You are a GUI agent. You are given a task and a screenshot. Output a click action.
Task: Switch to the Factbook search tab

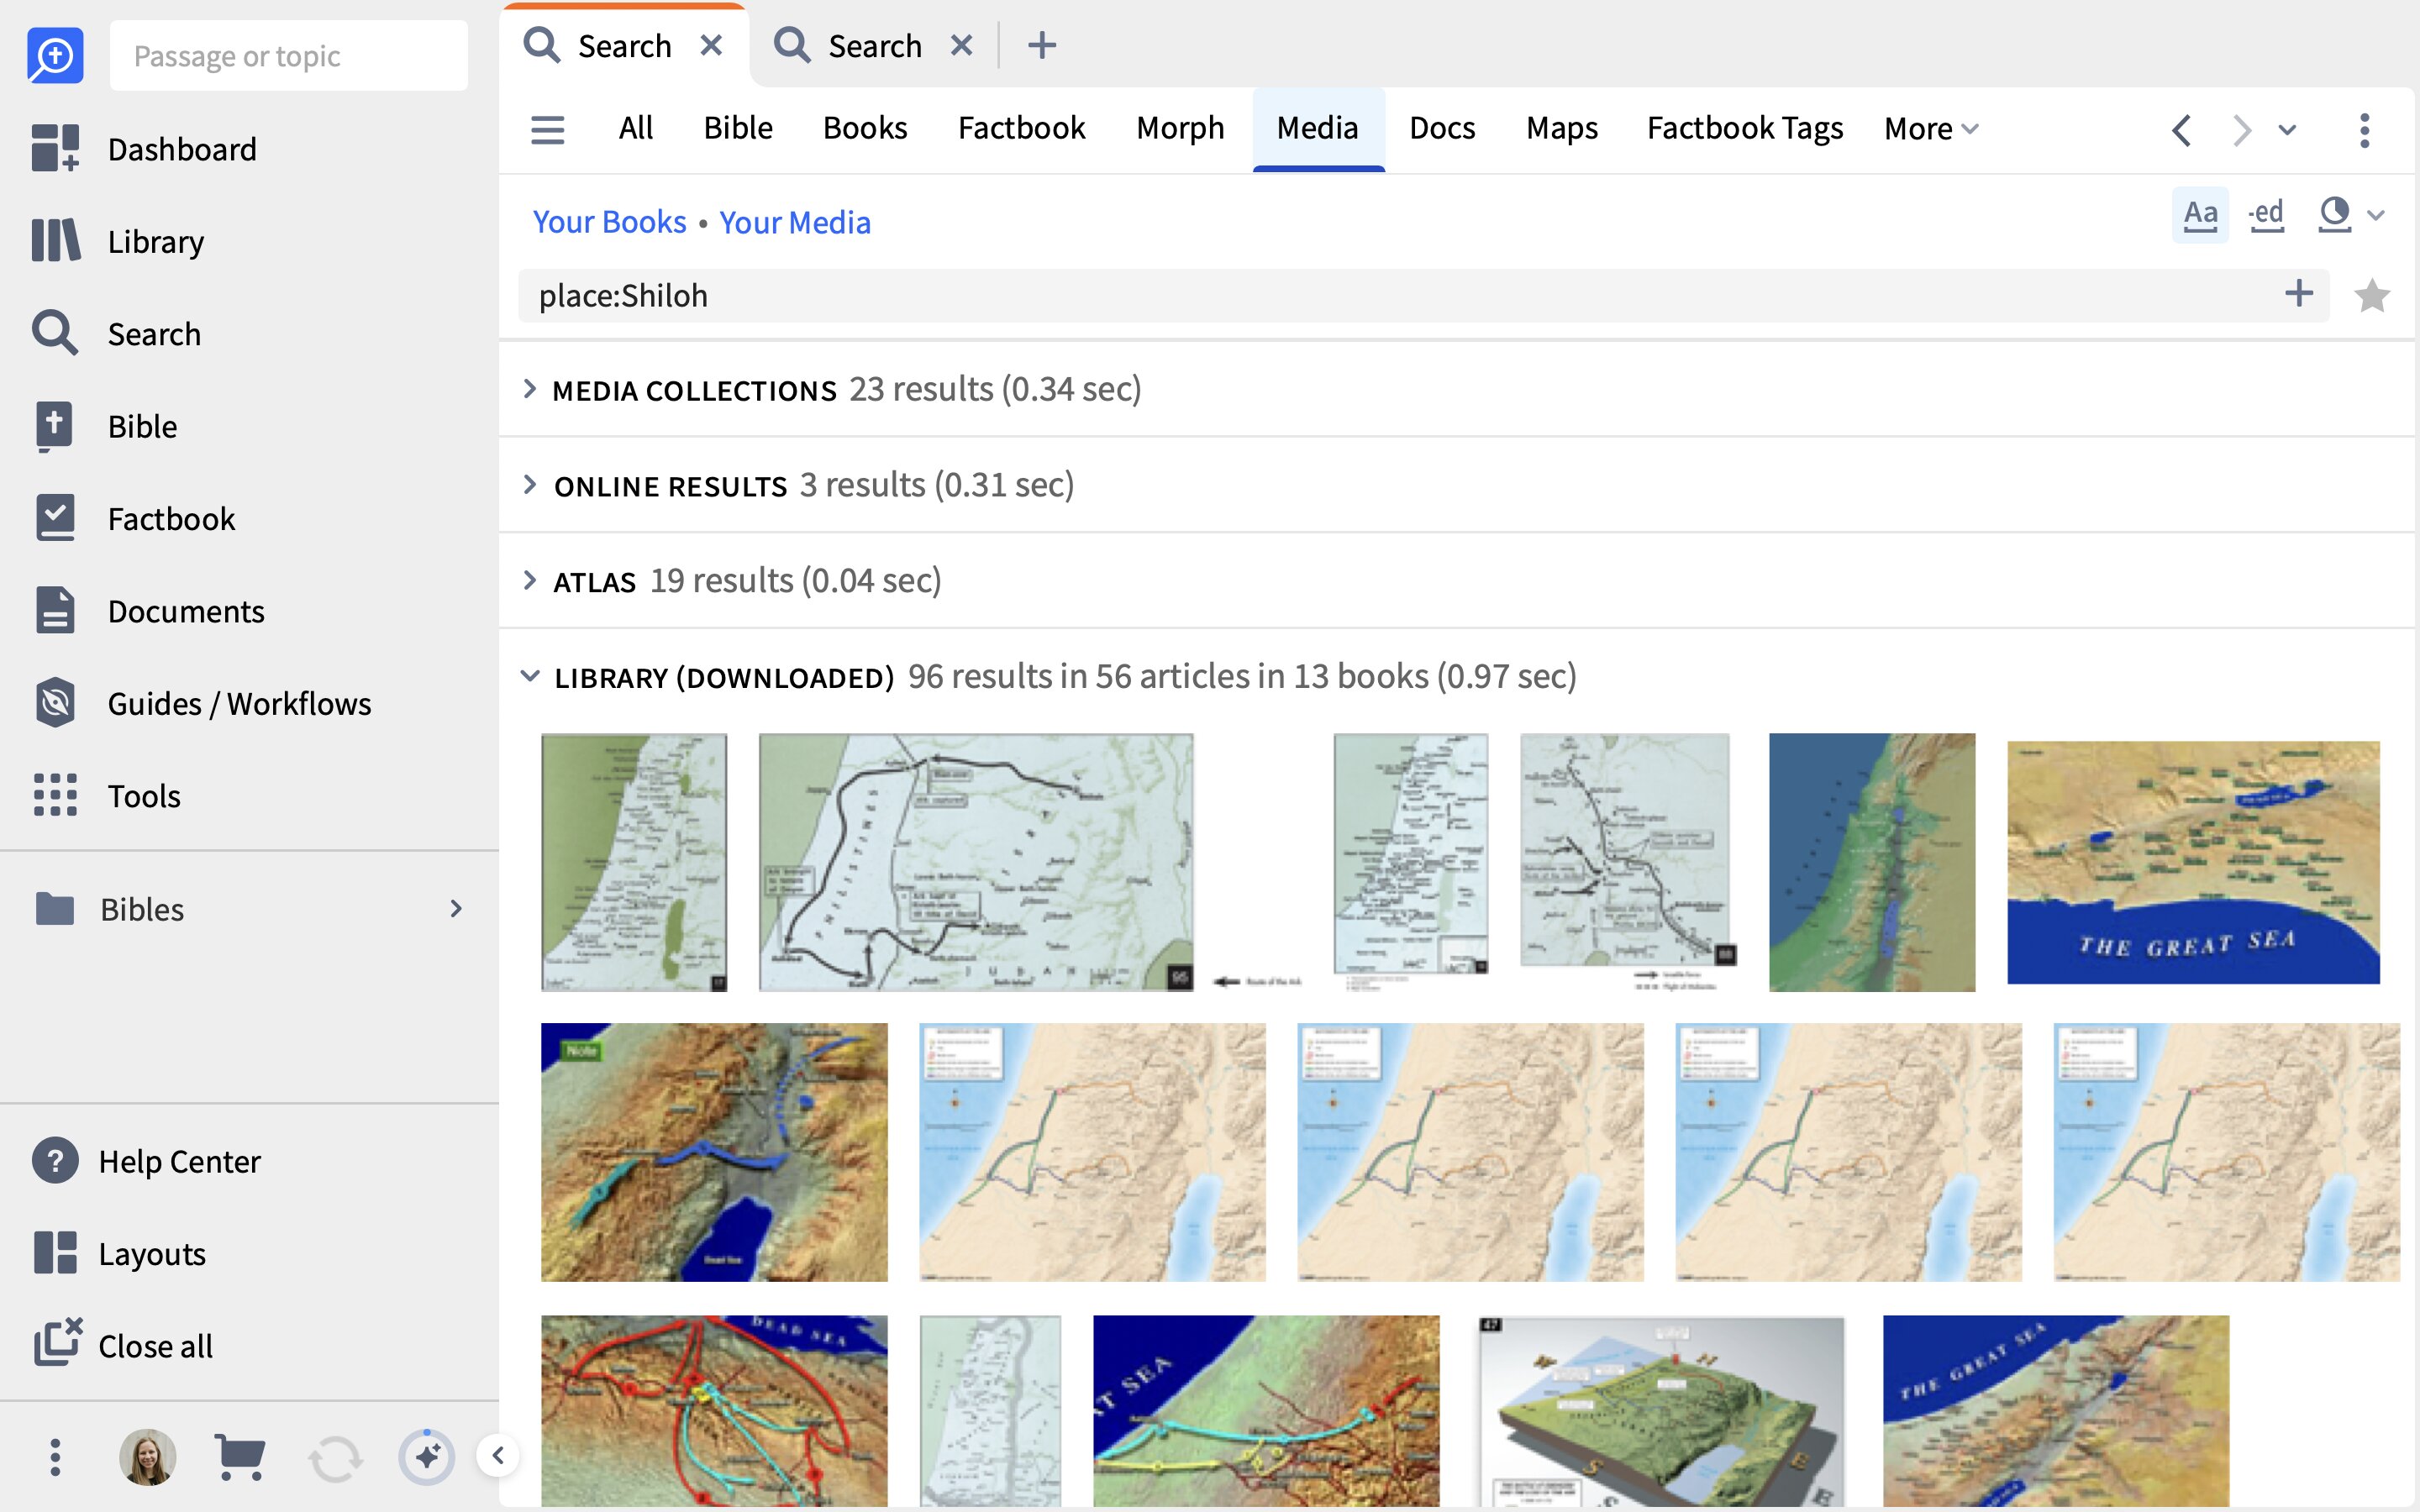point(1021,128)
